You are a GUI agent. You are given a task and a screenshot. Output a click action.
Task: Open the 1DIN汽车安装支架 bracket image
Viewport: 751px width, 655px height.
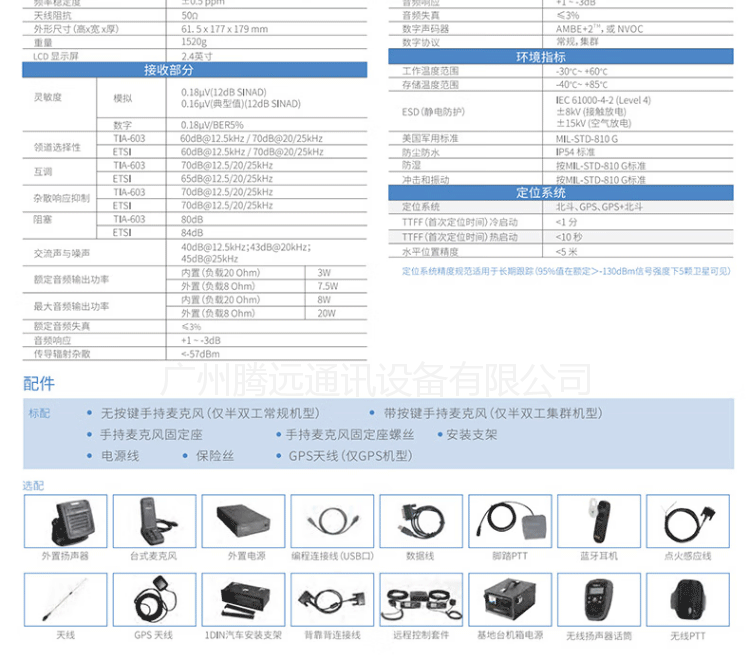coord(243,599)
